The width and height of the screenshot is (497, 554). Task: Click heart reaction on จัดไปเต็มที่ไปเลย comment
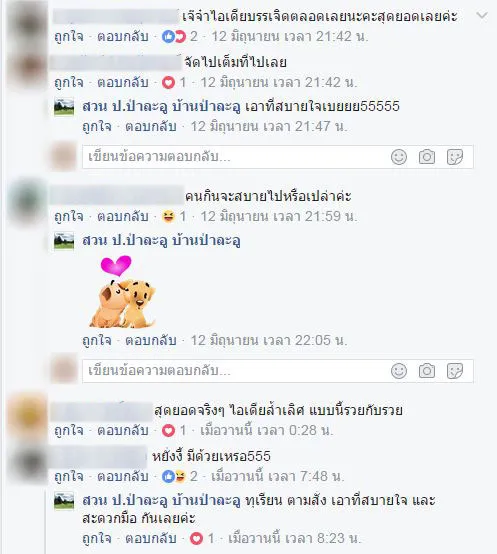(168, 82)
